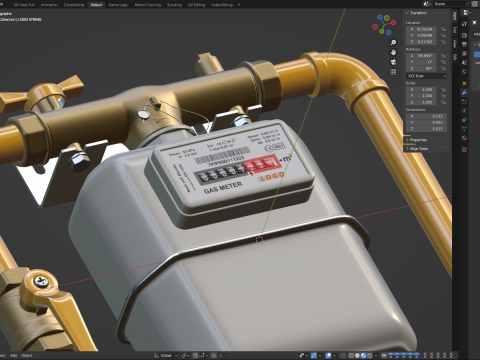Edit the Rotation Z 90° field
The height and width of the screenshot is (360, 480).
pos(421,68)
